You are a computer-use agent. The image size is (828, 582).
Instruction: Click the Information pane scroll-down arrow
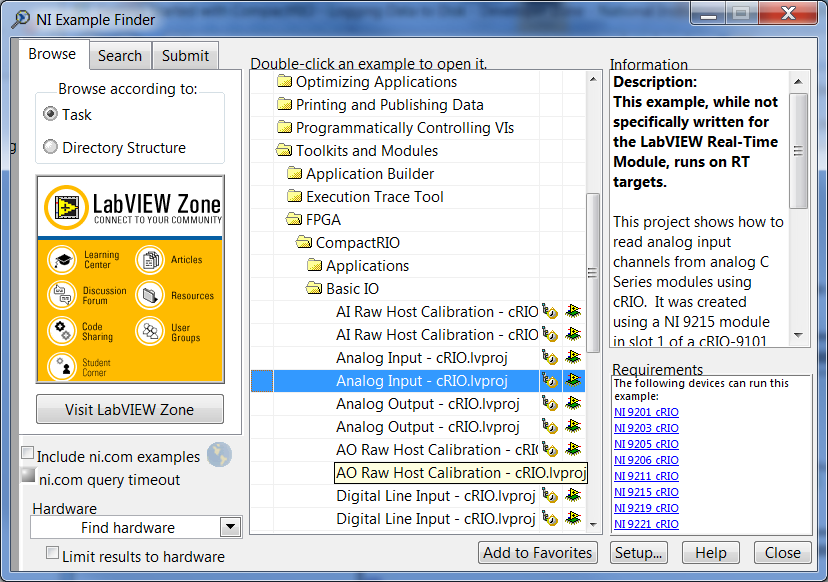(798, 335)
